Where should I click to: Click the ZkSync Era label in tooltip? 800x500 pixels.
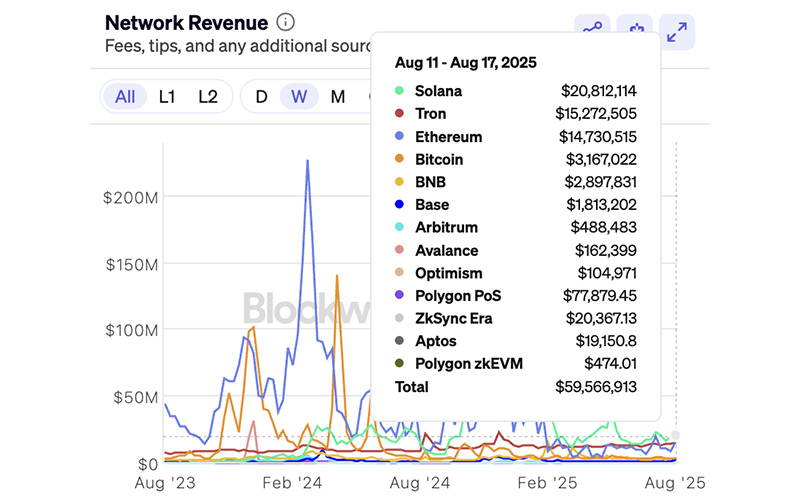pyautogui.click(x=454, y=318)
